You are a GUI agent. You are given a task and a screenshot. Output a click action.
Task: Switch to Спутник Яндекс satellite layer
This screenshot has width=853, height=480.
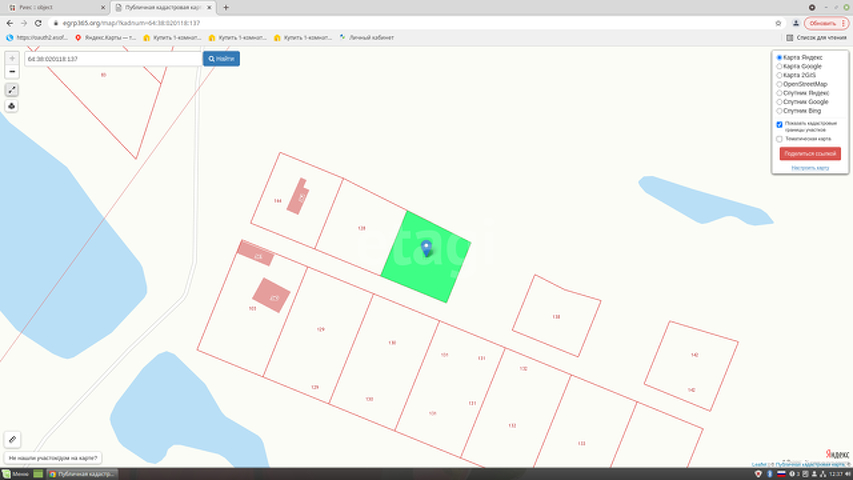click(780, 93)
